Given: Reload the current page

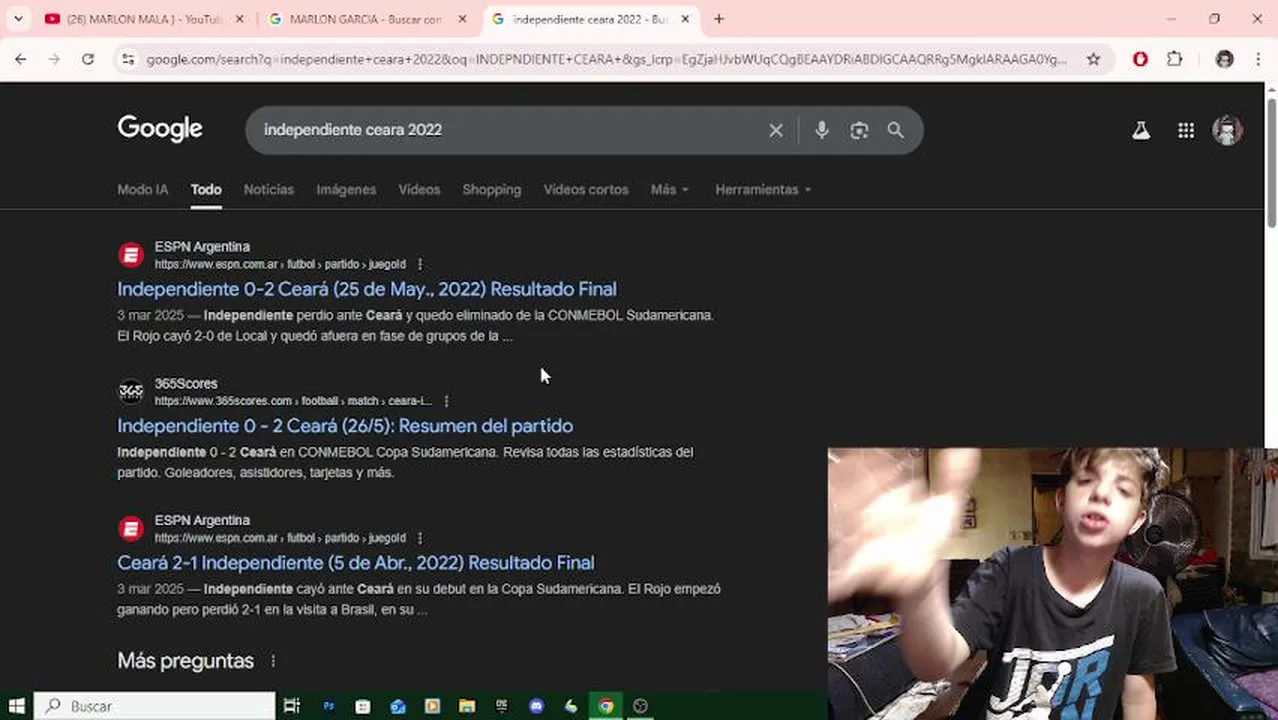Looking at the screenshot, I should [88, 59].
